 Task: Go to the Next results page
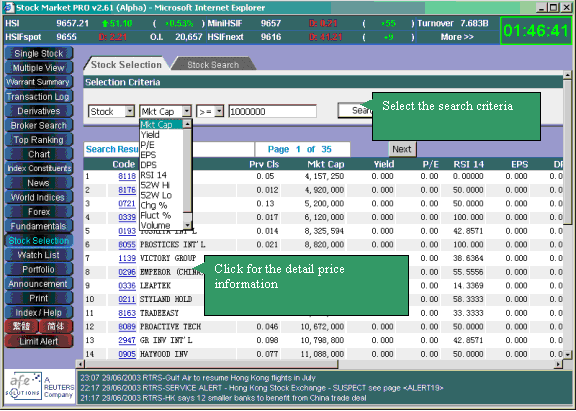coord(402,149)
